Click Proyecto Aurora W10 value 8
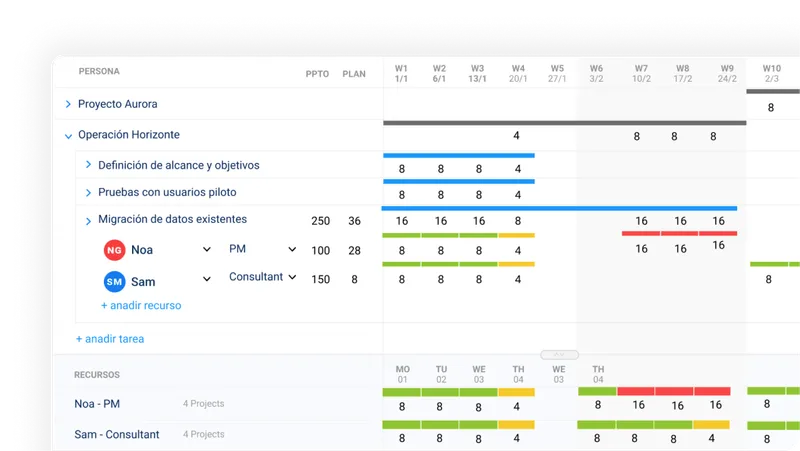Screen dimensions: 800x451 pyautogui.click(x=771, y=108)
